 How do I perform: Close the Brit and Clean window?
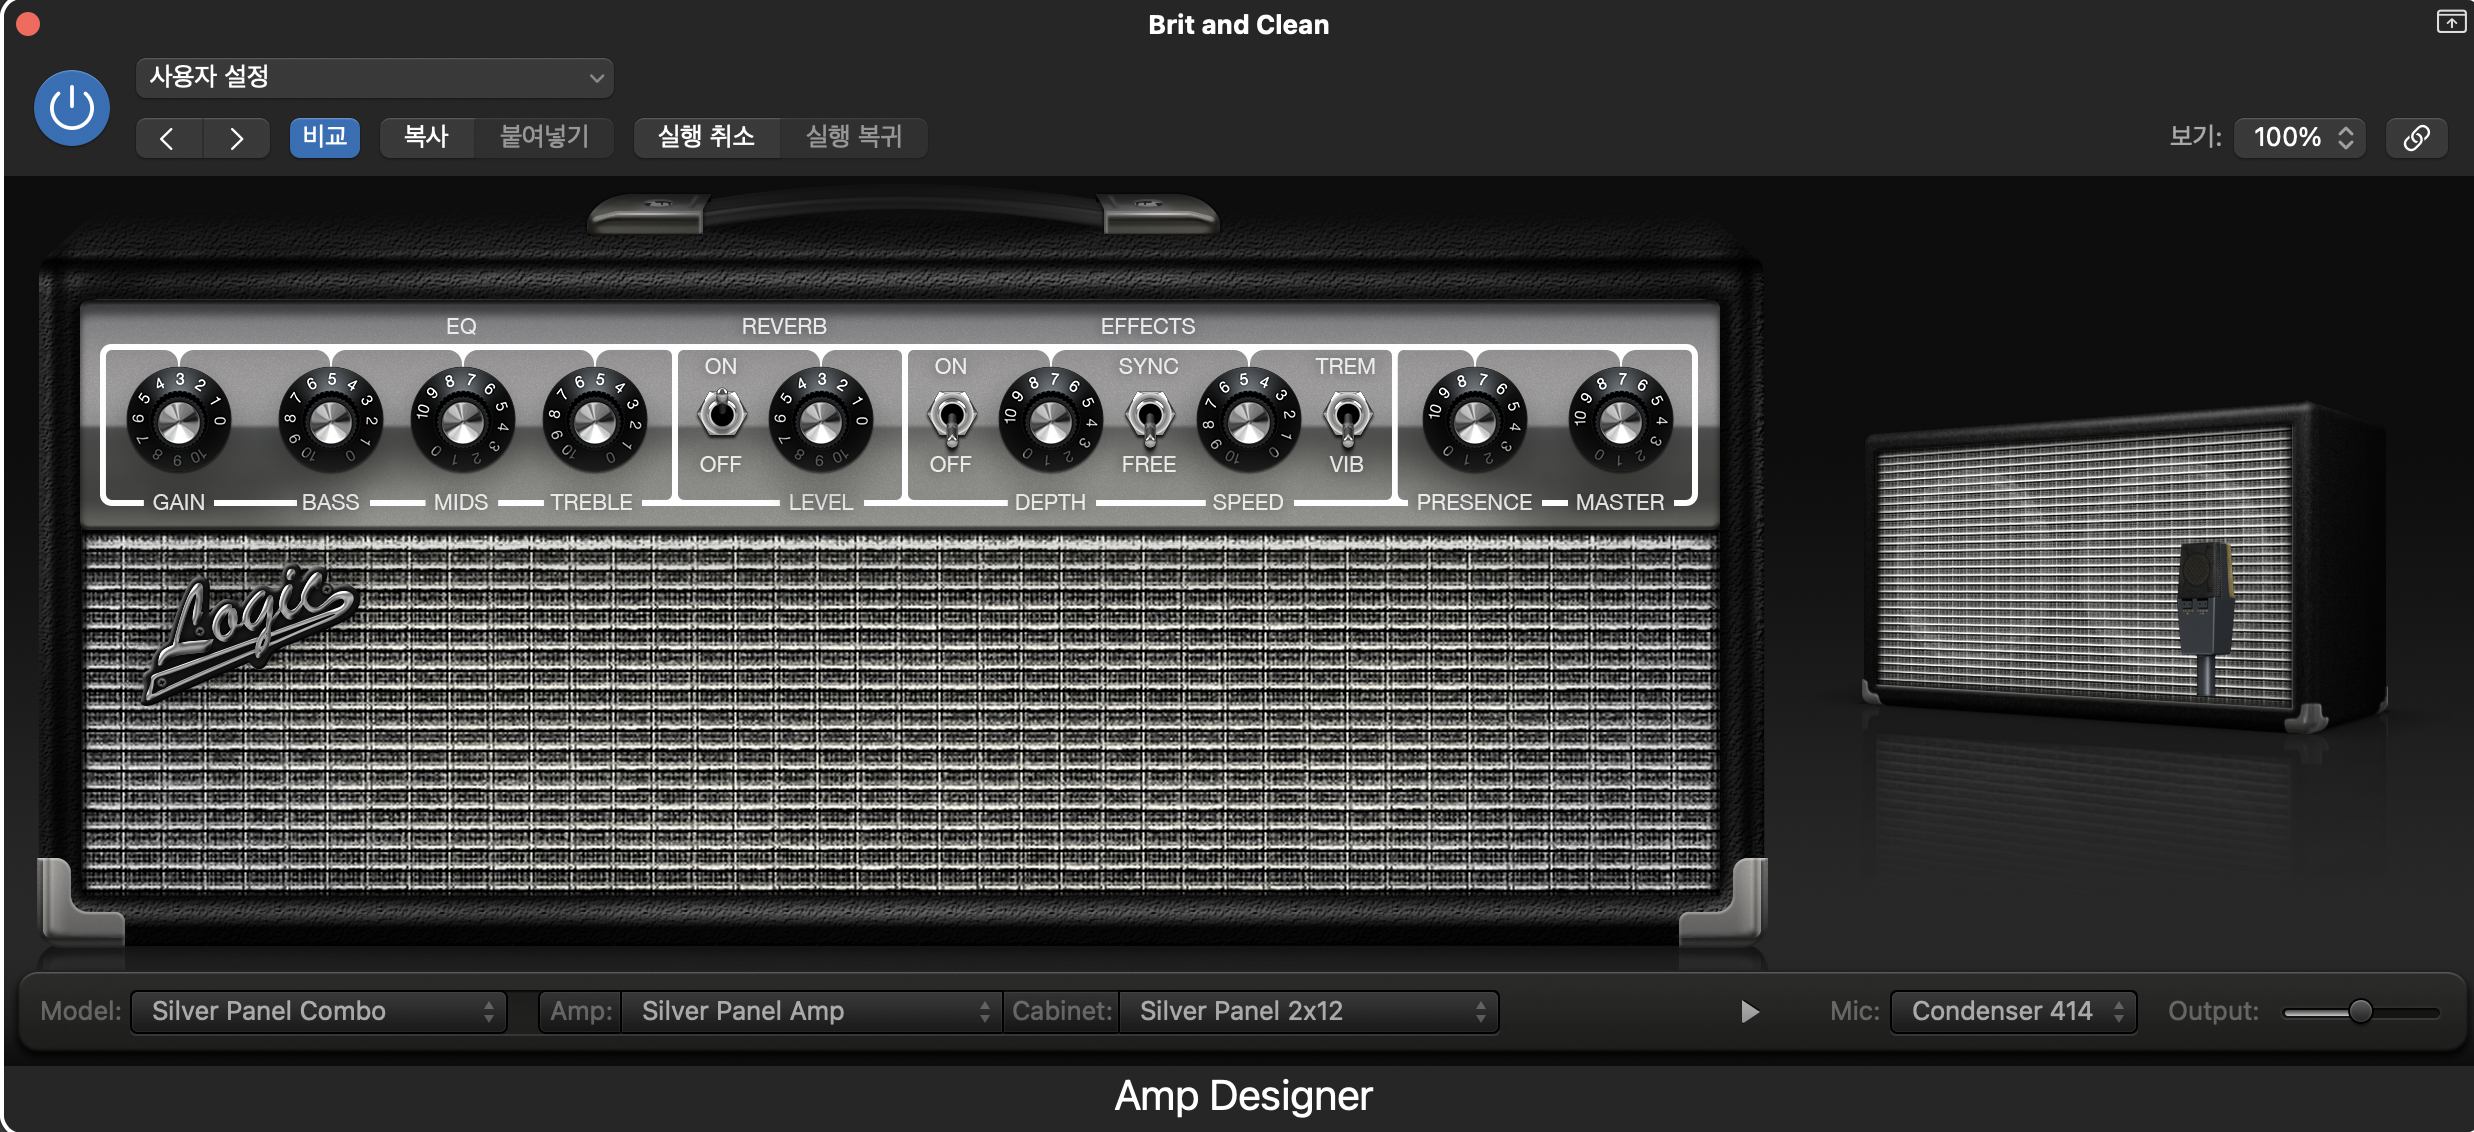pyautogui.click(x=28, y=24)
